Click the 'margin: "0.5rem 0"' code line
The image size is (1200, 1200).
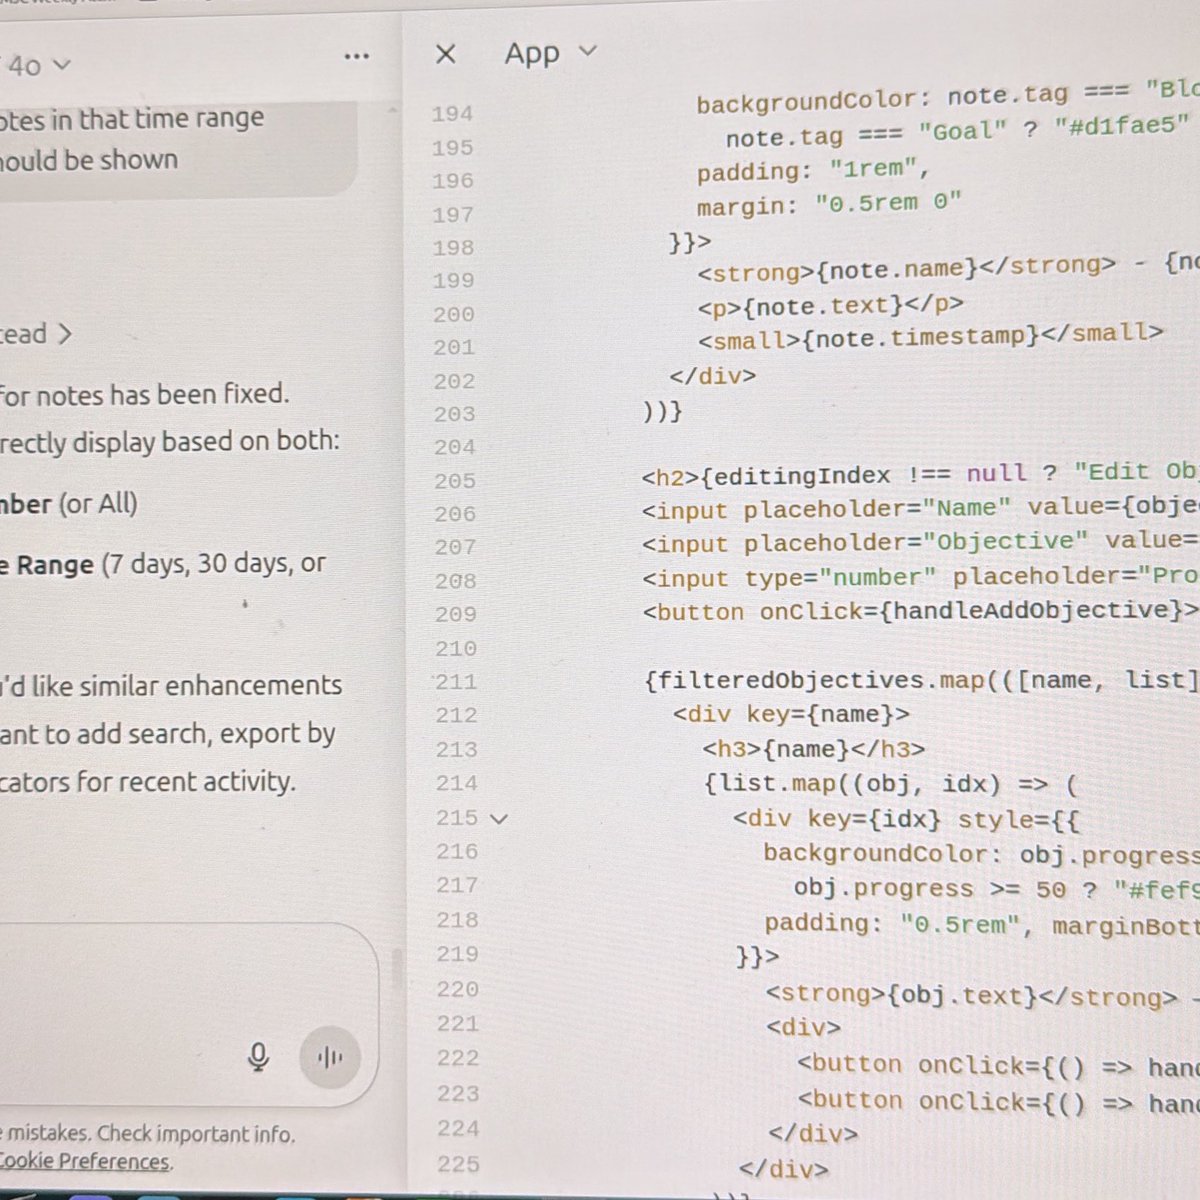point(829,203)
